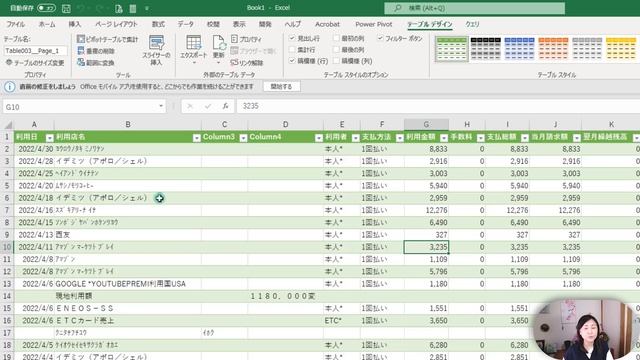Select row 14 header
The height and width of the screenshot is (360, 640).
pyautogui.click(x=7, y=296)
